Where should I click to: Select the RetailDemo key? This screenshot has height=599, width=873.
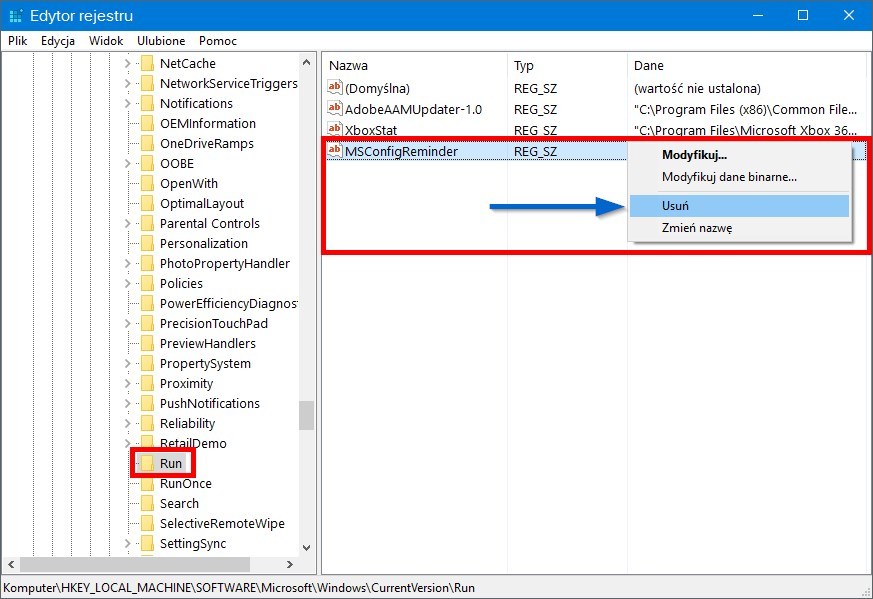(193, 444)
